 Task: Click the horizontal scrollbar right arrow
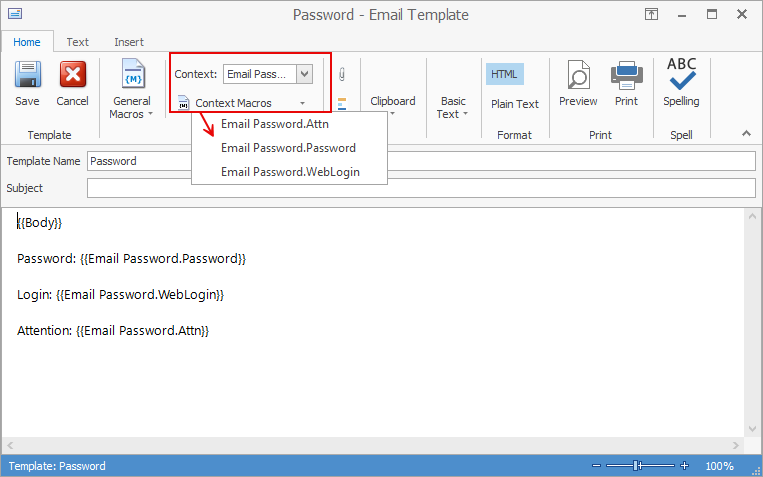tap(736, 445)
